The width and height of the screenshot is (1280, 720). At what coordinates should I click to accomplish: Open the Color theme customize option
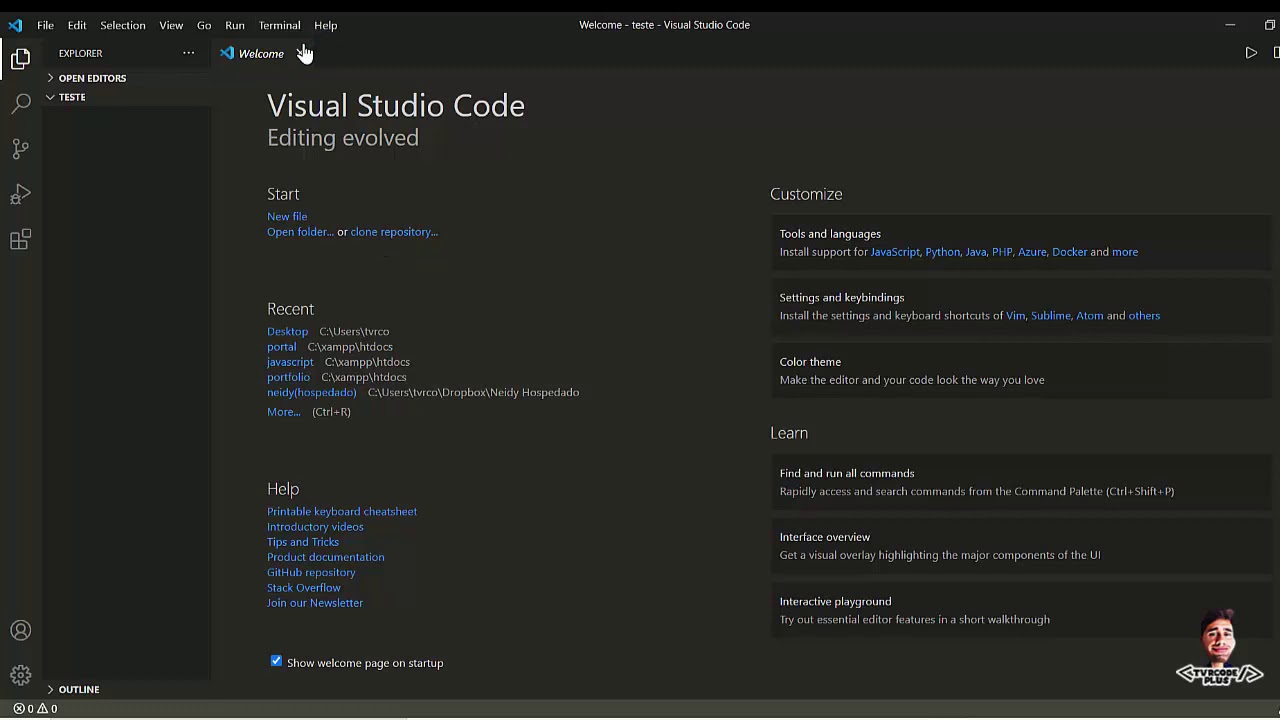tap(810, 362)
